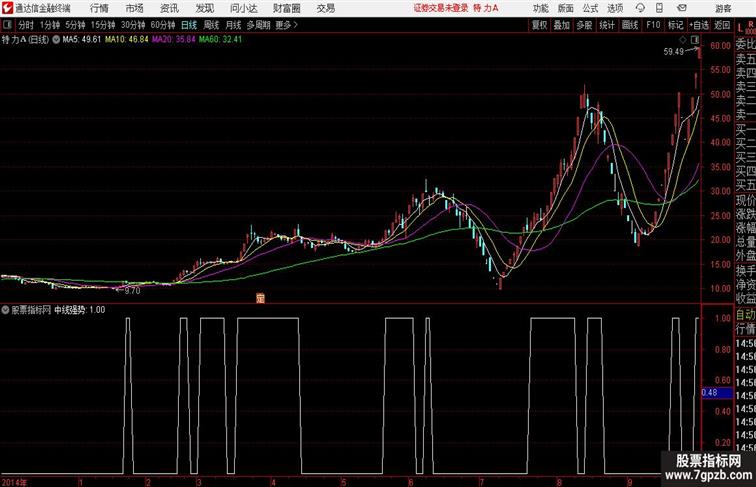The image size is (756, 487).
Task: Click the 复权 toolbar button
Action: 540,25
